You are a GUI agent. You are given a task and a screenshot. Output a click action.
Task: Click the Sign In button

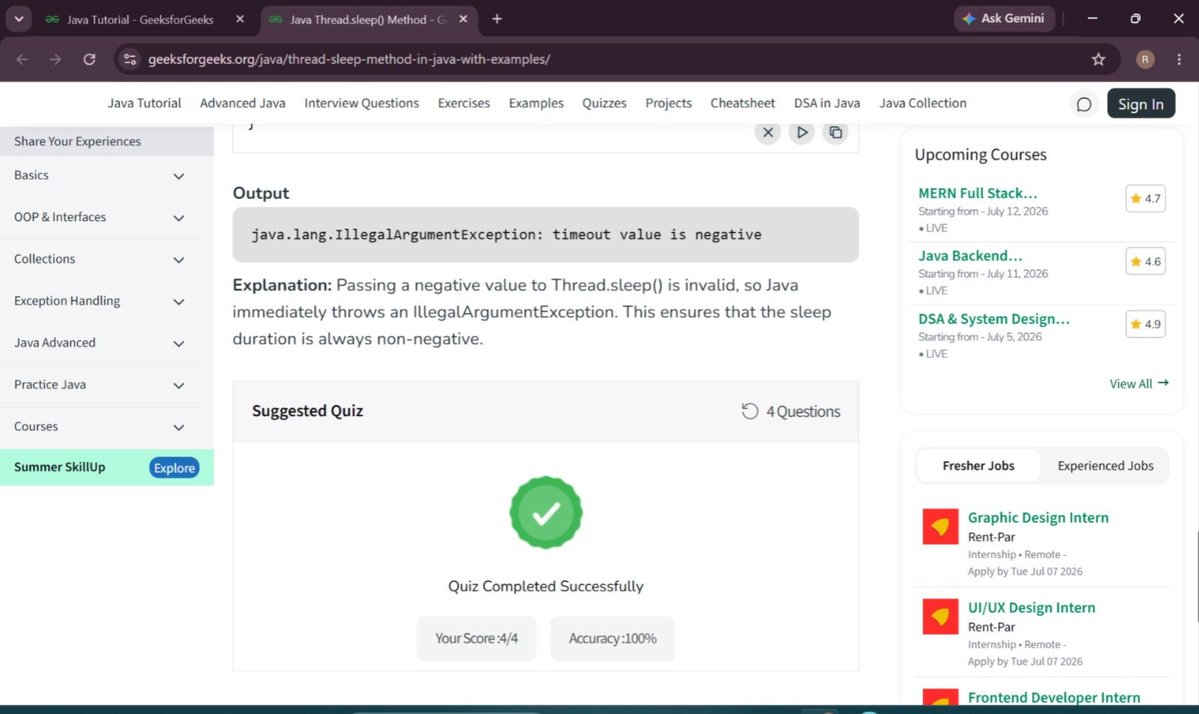click(1141, 104)
